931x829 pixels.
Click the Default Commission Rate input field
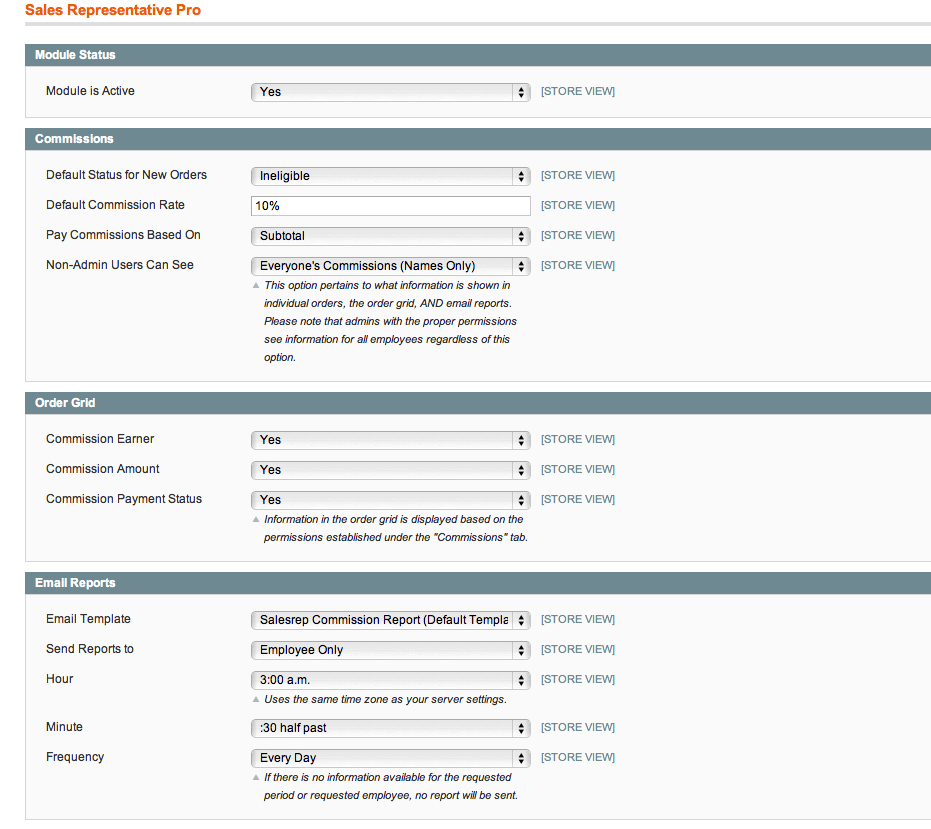(390, 206)
